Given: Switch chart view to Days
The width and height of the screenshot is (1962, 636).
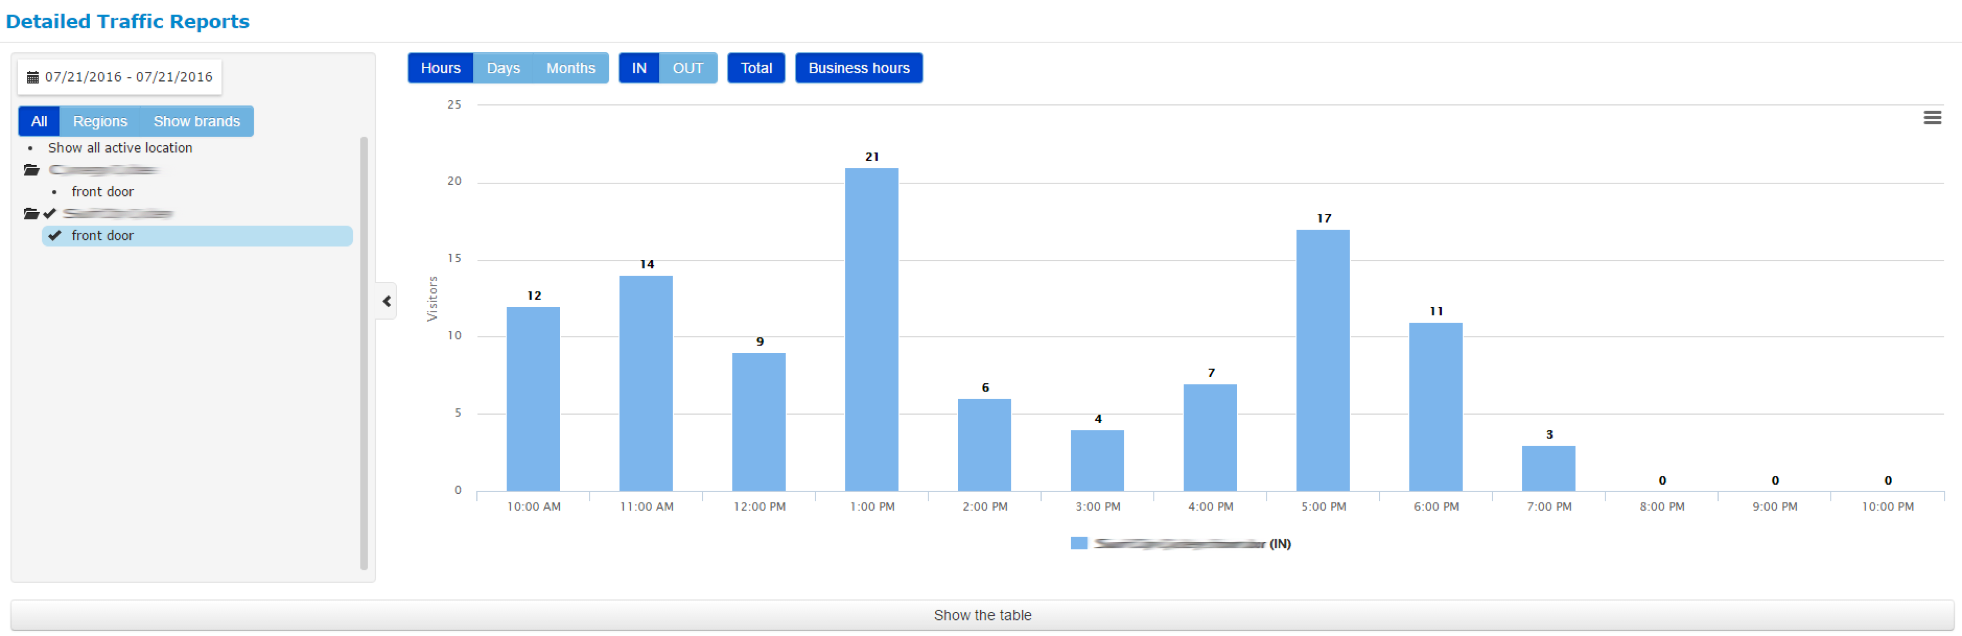Looking at the screenshot, I should (503, 68).
